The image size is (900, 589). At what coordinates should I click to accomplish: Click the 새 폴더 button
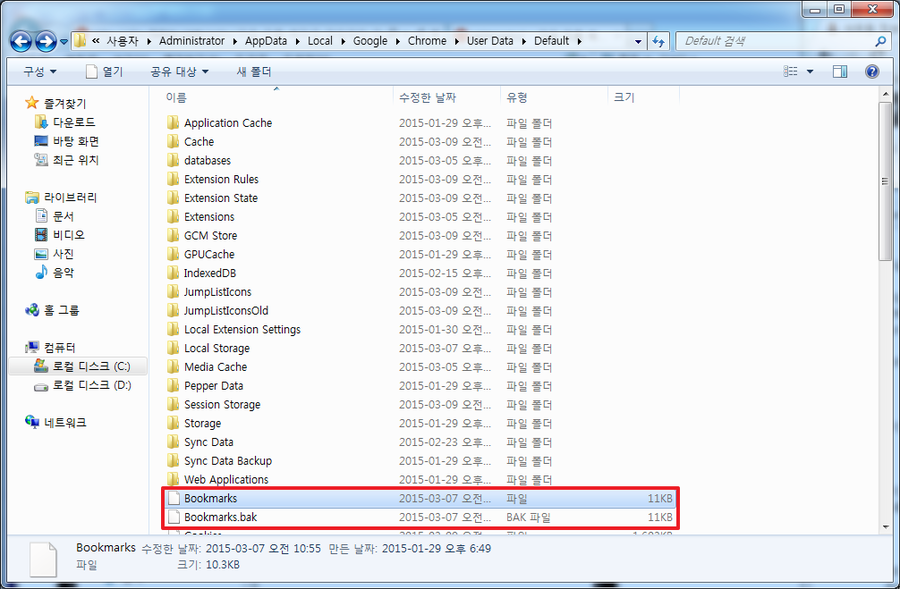coord(254,72)
